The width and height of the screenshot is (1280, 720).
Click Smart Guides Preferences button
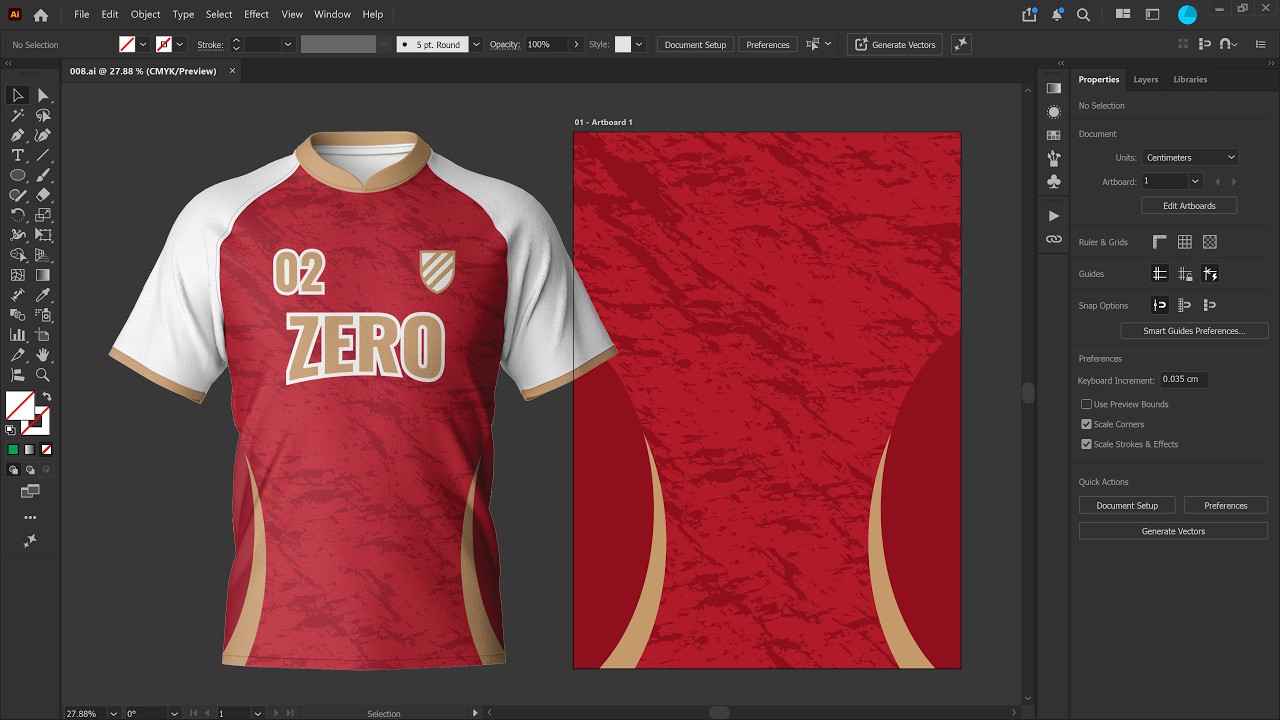tap(1193, 330)
